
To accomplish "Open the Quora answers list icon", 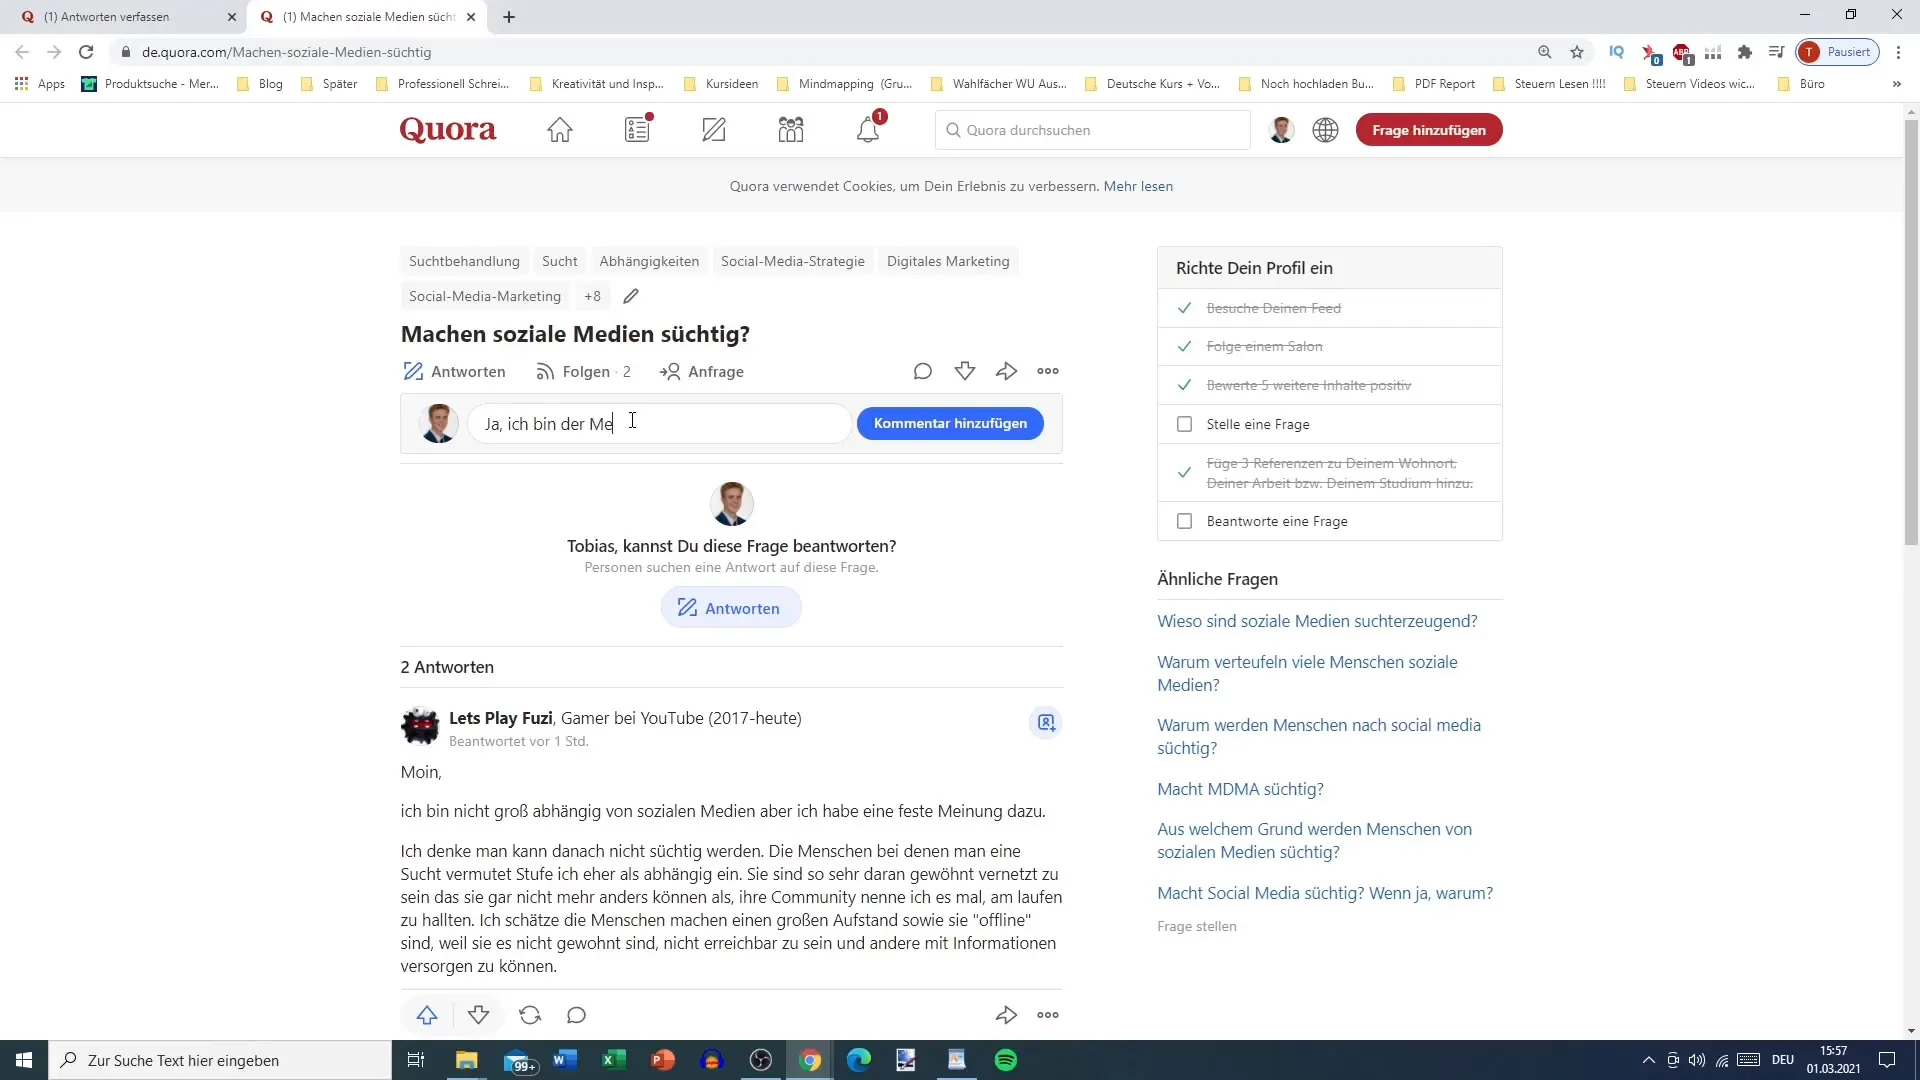I will (x=638, y=129).
